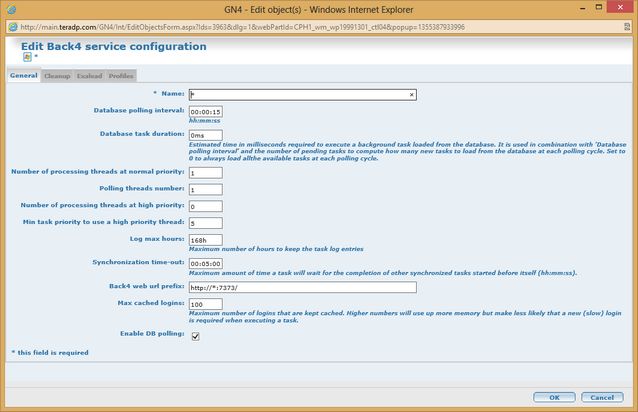Image resolution: width=638 pixels, height=412 pixels.
Task: Edit the Polling threads number field
Action: coord(205,190)
